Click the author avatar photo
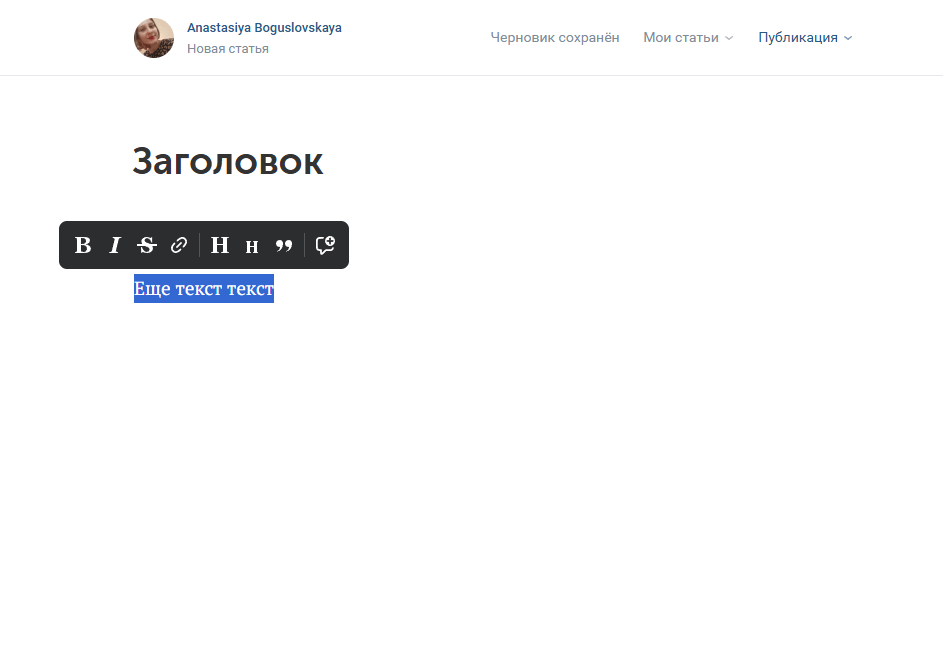The height and width of the screenshot is (669, 943). [x=154, y=38]
